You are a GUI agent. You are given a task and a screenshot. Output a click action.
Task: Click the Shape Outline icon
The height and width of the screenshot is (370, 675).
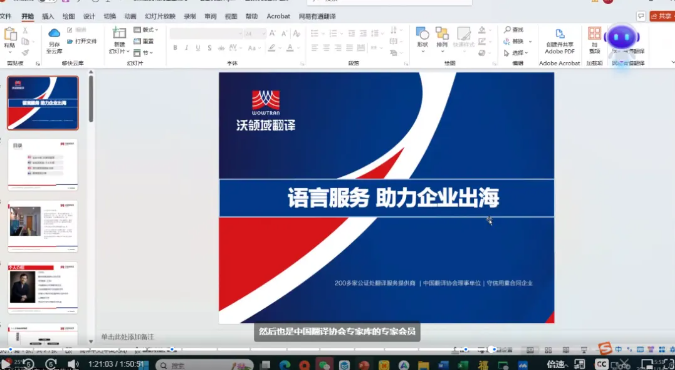[482, 41]
